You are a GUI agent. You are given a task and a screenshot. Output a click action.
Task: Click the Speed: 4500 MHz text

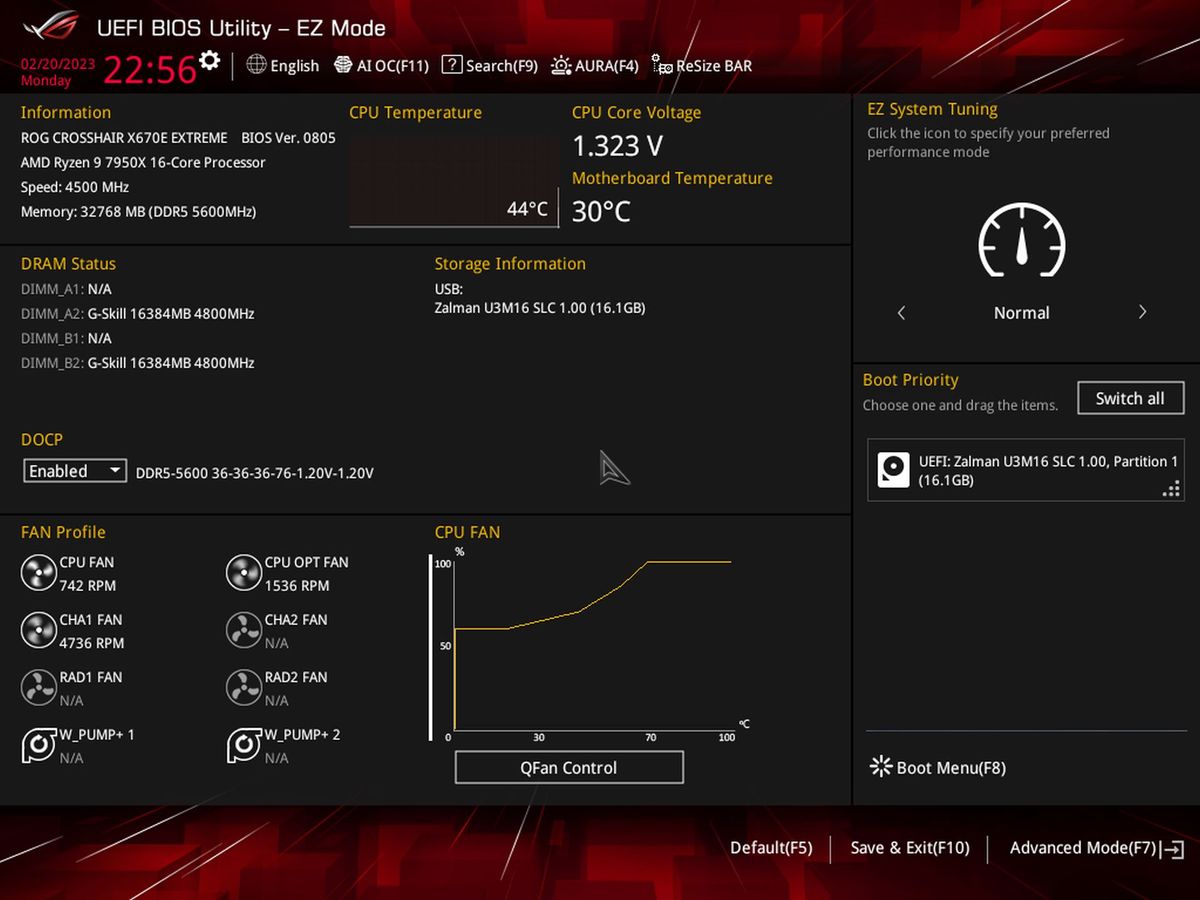tap(75, 187)
